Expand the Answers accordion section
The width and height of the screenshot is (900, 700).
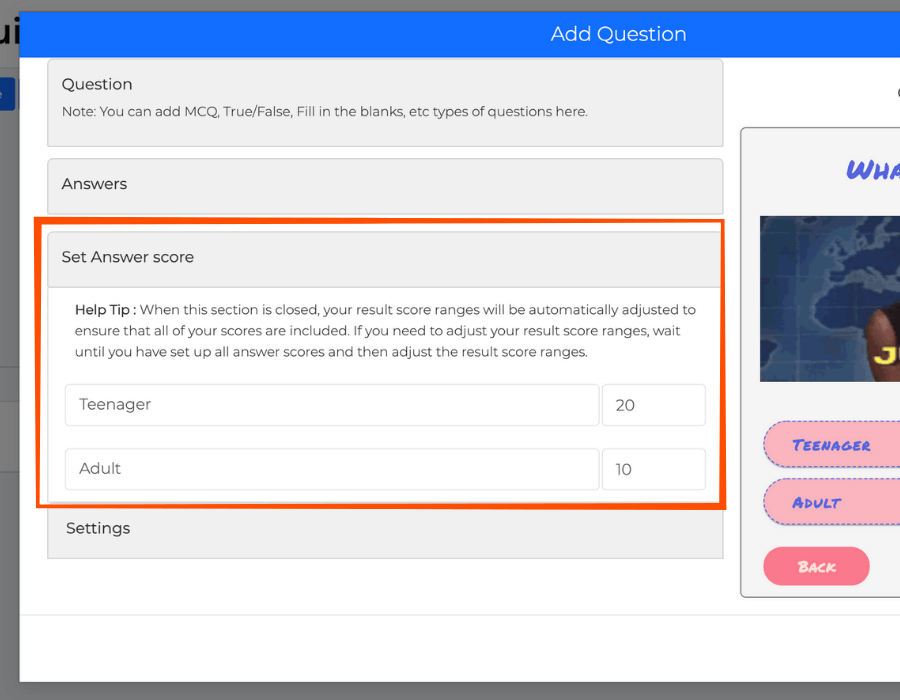385,186
